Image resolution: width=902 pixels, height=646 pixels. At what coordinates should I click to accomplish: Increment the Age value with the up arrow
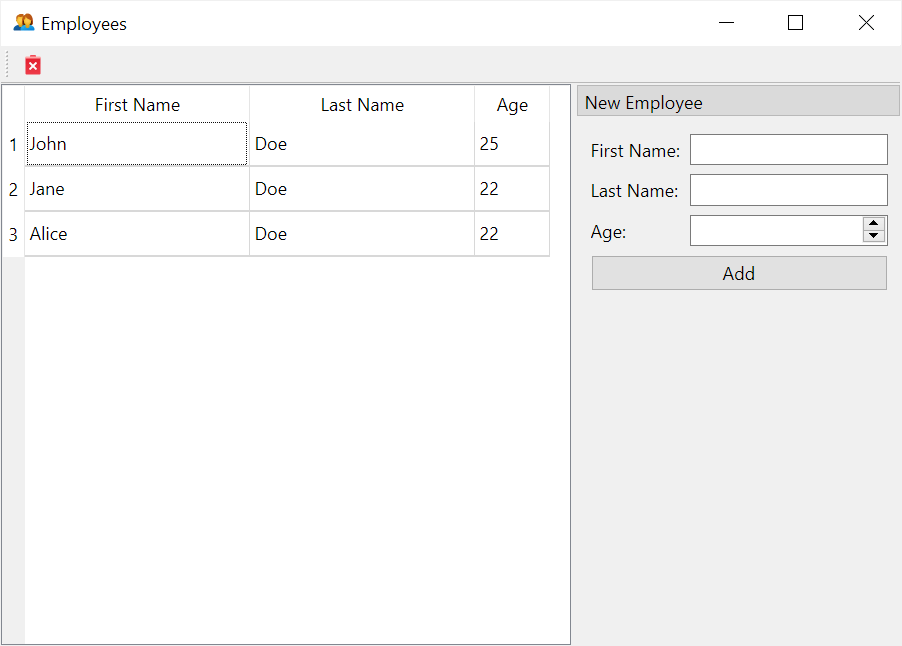pos(873,224)
